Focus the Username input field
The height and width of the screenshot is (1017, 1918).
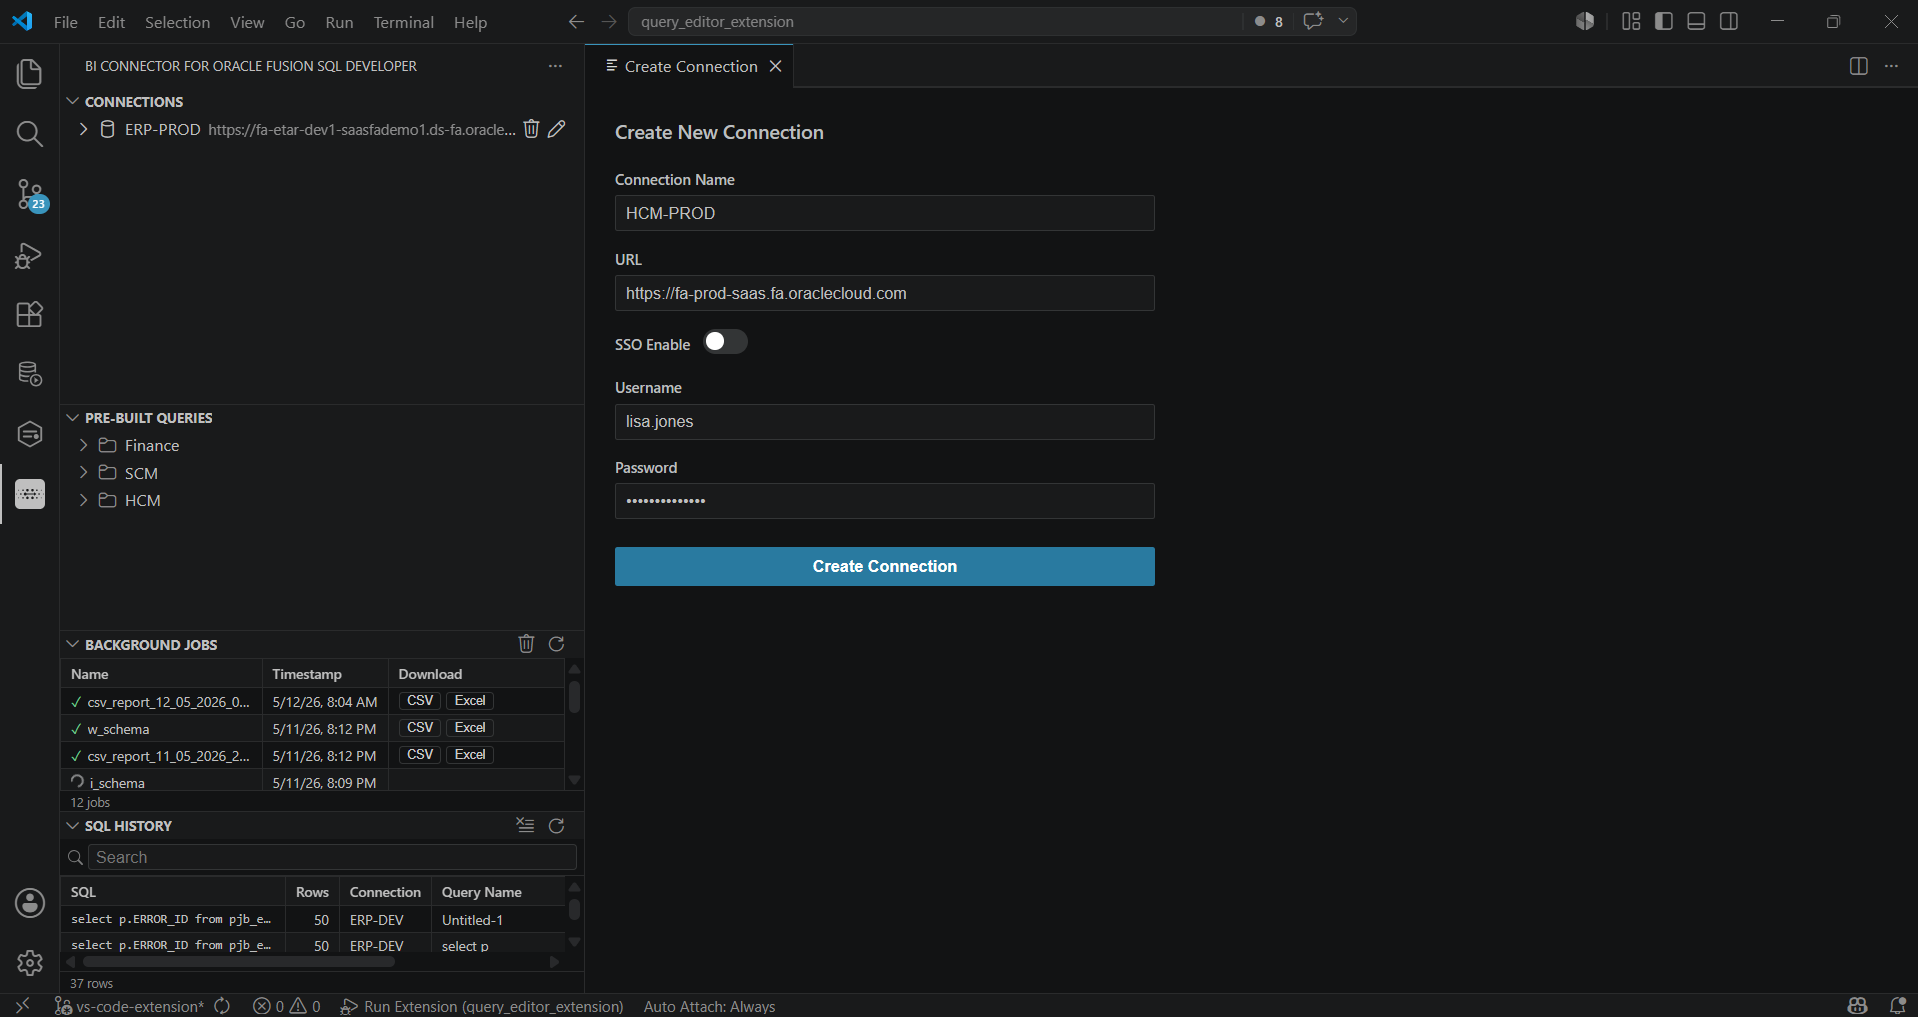point(885,421)
